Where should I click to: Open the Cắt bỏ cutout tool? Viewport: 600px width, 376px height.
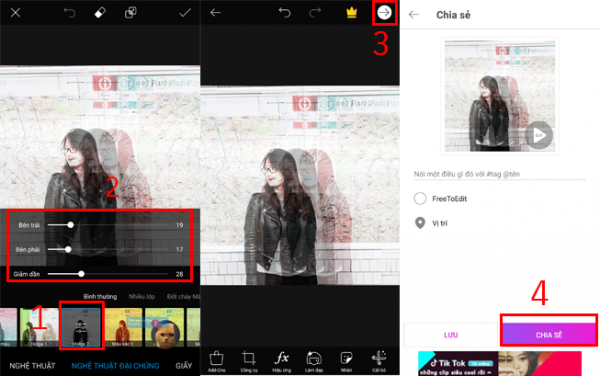coord(379,361)
